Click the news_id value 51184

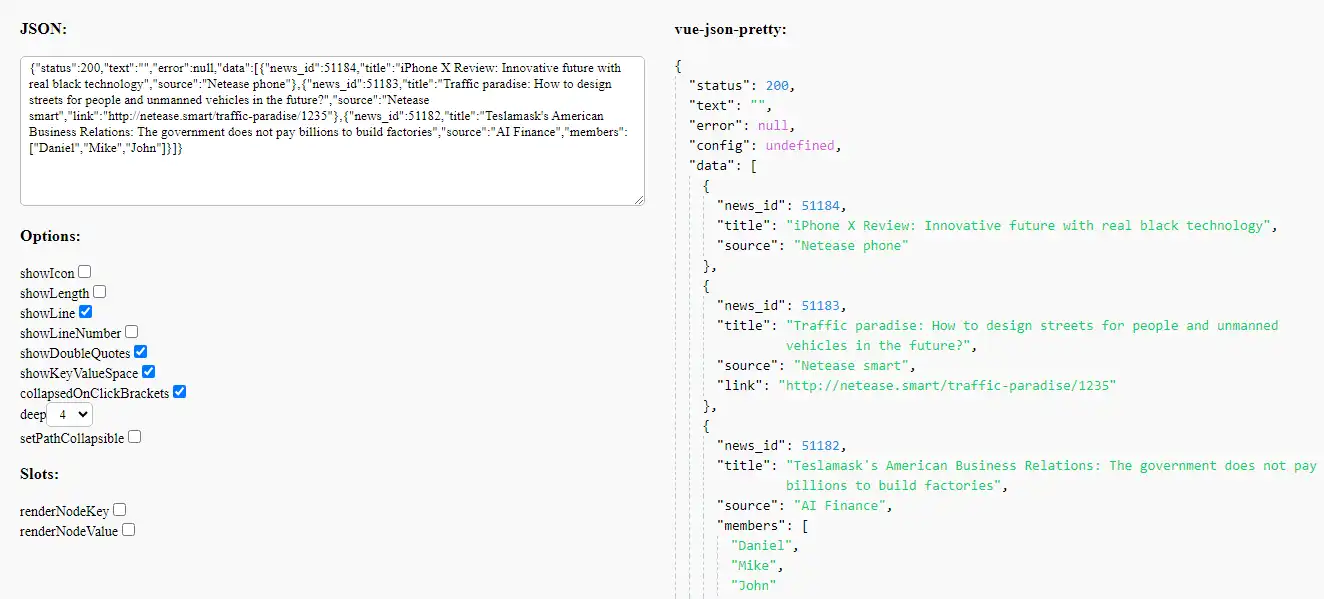tap(821, 206)
